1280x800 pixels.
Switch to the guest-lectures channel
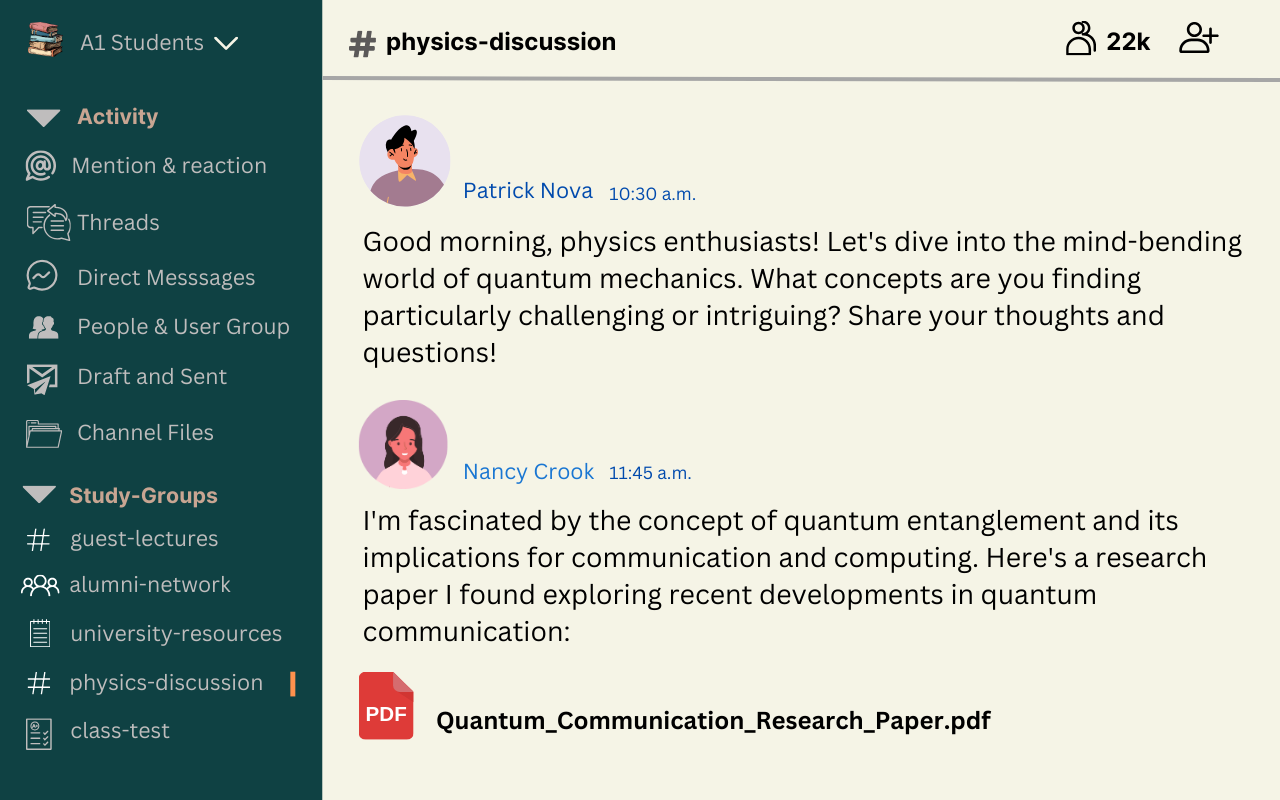point(143,539)
